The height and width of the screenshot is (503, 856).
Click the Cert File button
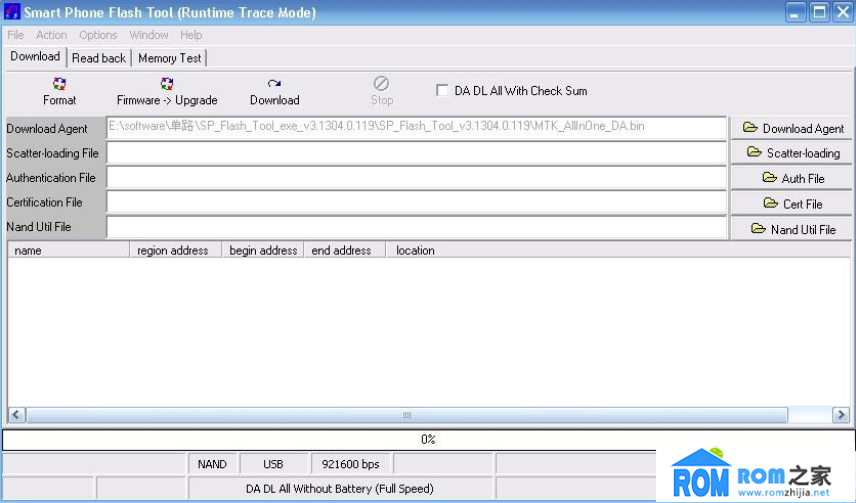tap(792, 204)
